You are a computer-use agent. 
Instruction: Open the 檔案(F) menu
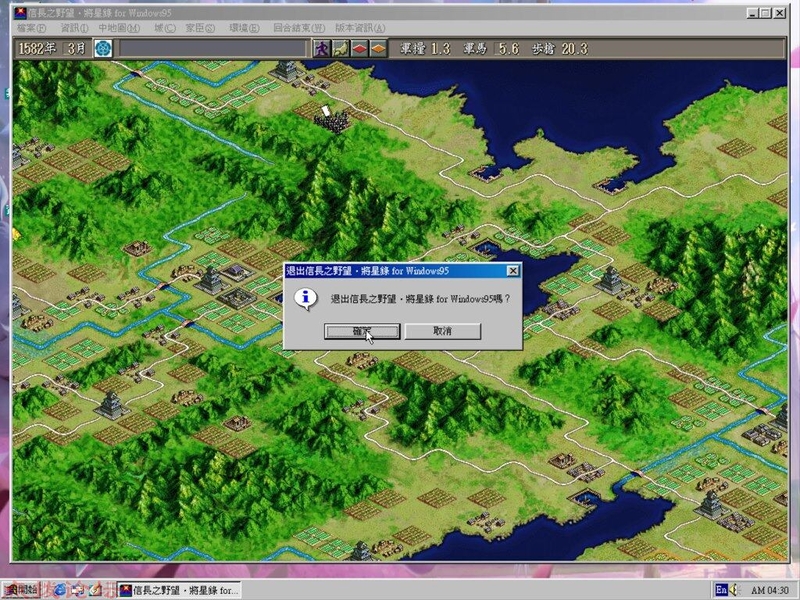32,28
